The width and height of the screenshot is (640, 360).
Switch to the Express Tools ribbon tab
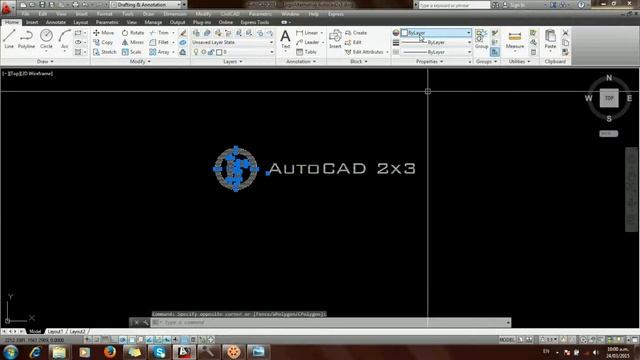254,22
